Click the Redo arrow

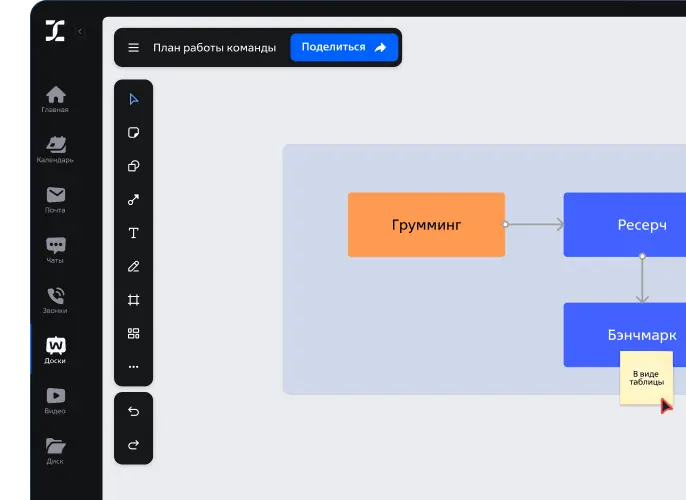point(133,445)
